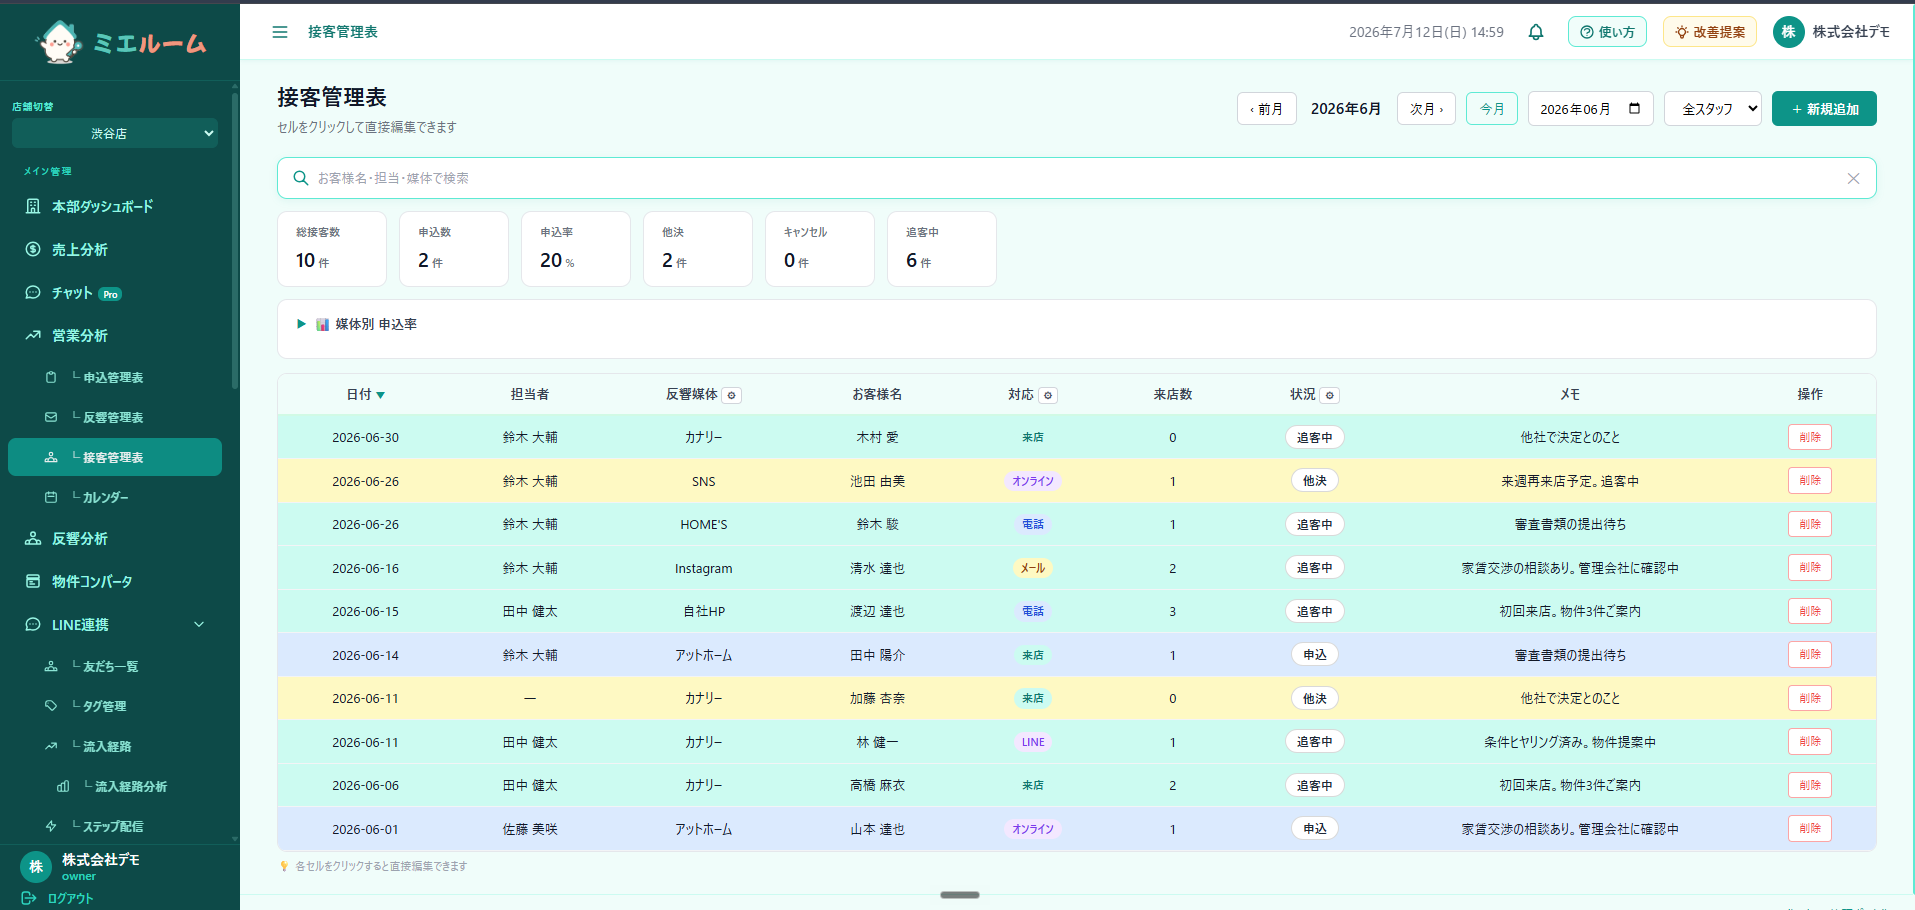Toggle the hamburger menu icon
This screenshot has width=1915, height=910.
point(280,32)
